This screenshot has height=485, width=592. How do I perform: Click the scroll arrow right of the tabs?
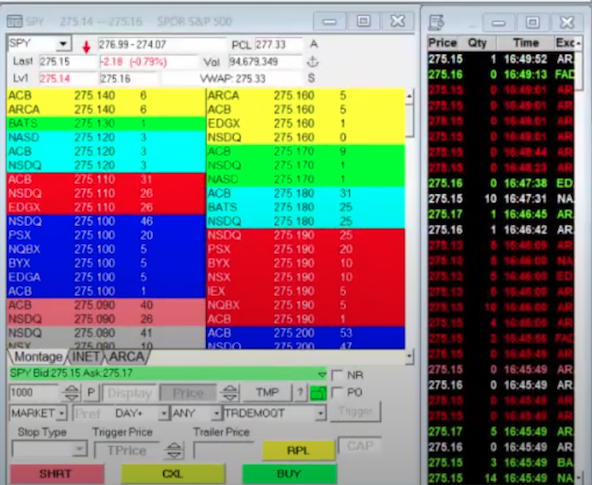(409, 356)
